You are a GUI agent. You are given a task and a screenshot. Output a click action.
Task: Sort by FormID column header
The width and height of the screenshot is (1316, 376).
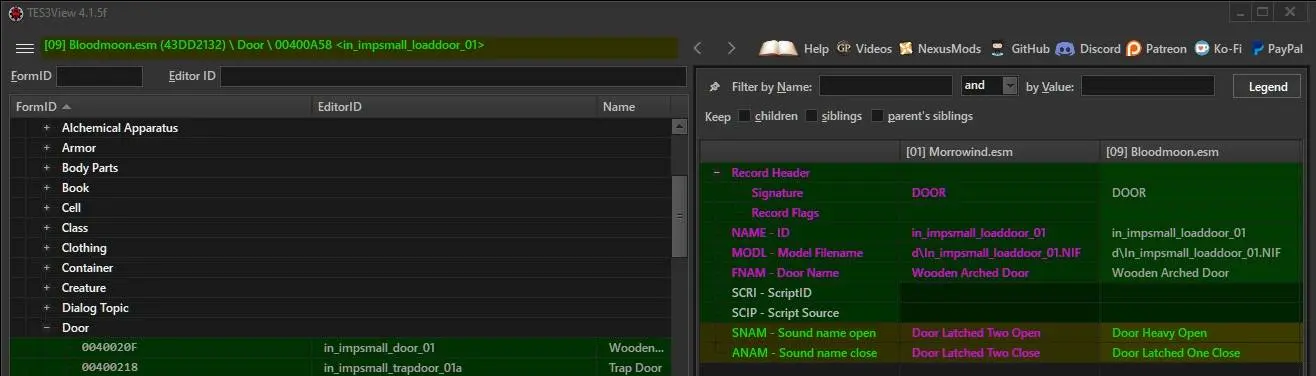(x=160, y=107)
